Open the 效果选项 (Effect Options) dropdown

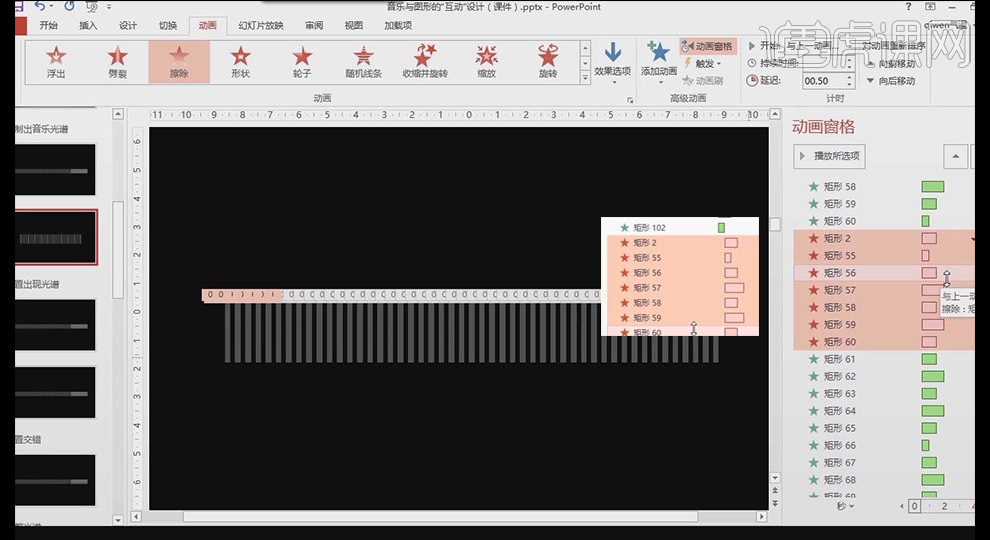tap(612, 62)
